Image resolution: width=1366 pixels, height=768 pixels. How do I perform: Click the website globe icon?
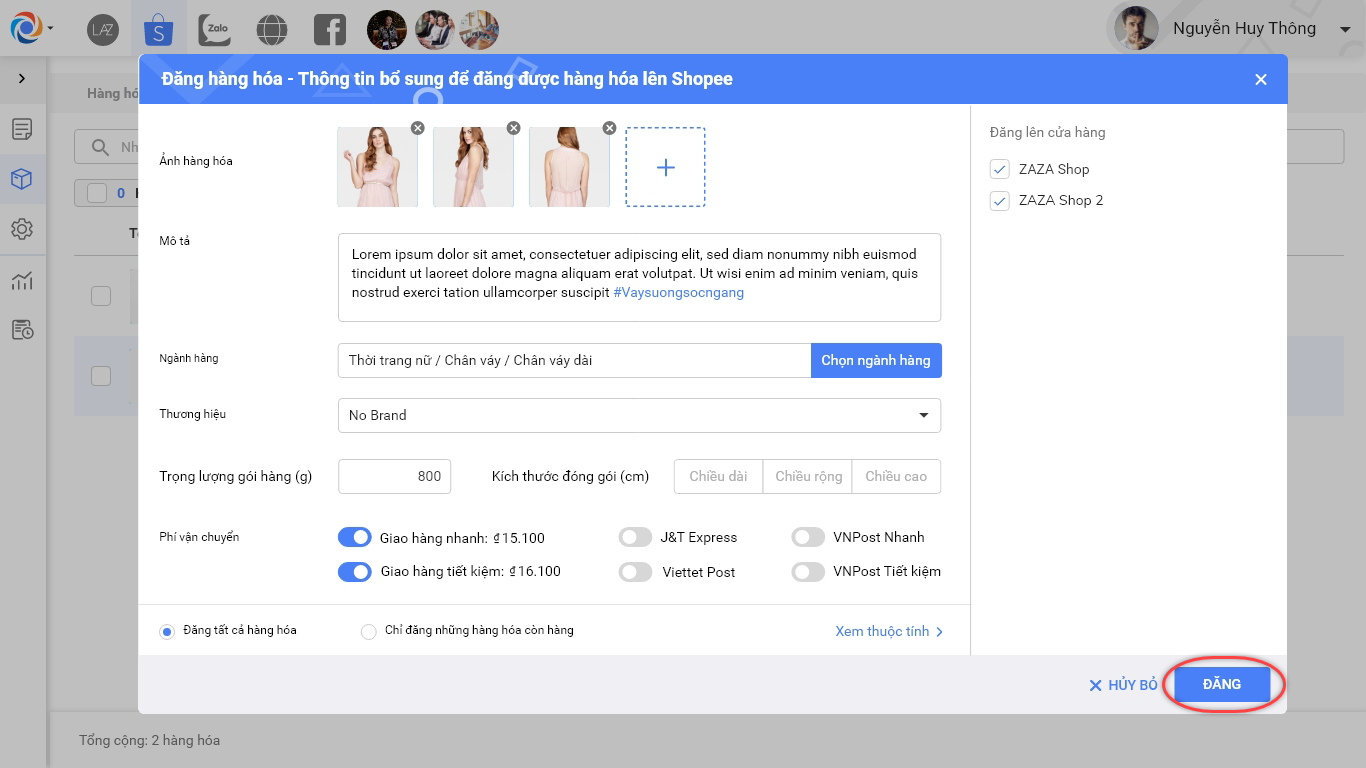[271, 30]
